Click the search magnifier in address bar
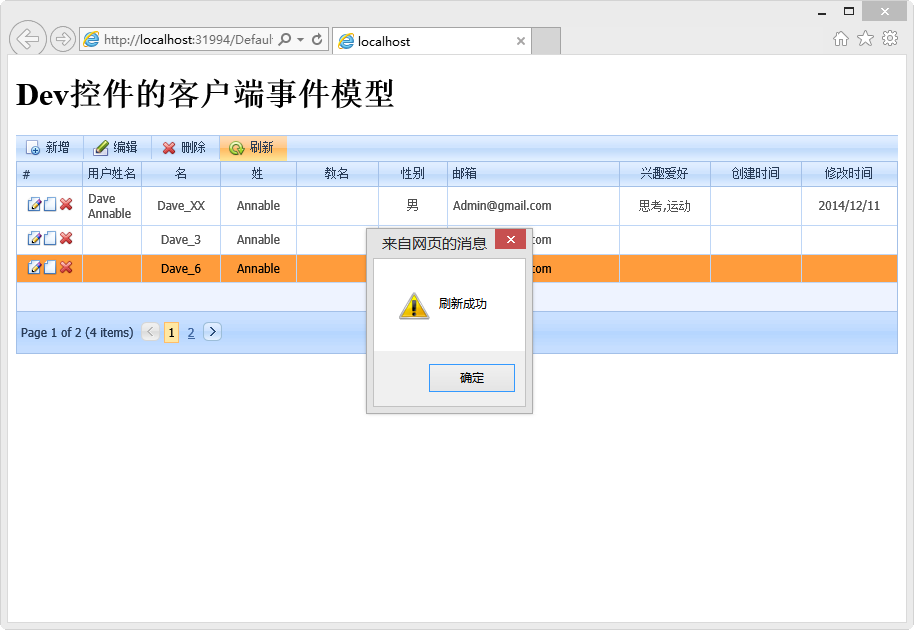914x630 pixels. (x=284, y=40)
